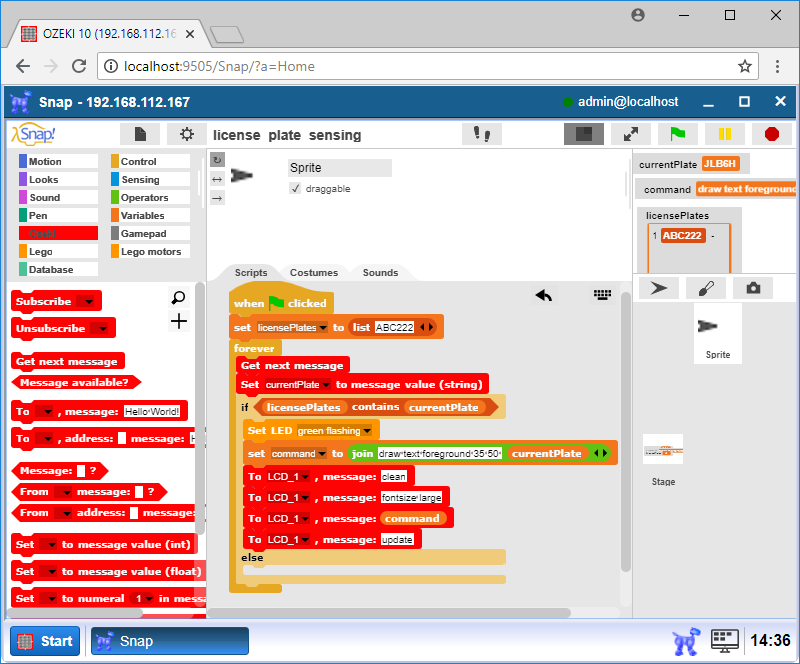
Task: Select left-right only rotation style icon
Action: coord(217,179)
